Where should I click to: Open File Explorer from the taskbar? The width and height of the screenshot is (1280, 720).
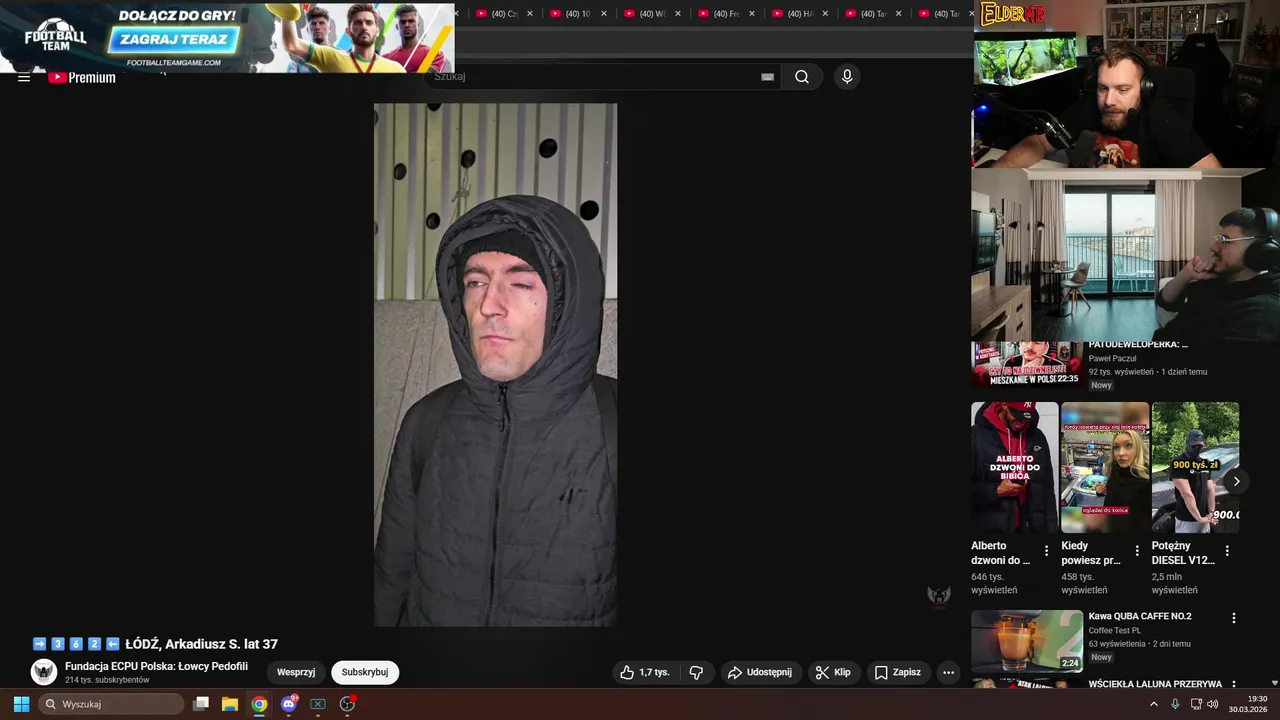pyautogui.click(x=230, y=704)
